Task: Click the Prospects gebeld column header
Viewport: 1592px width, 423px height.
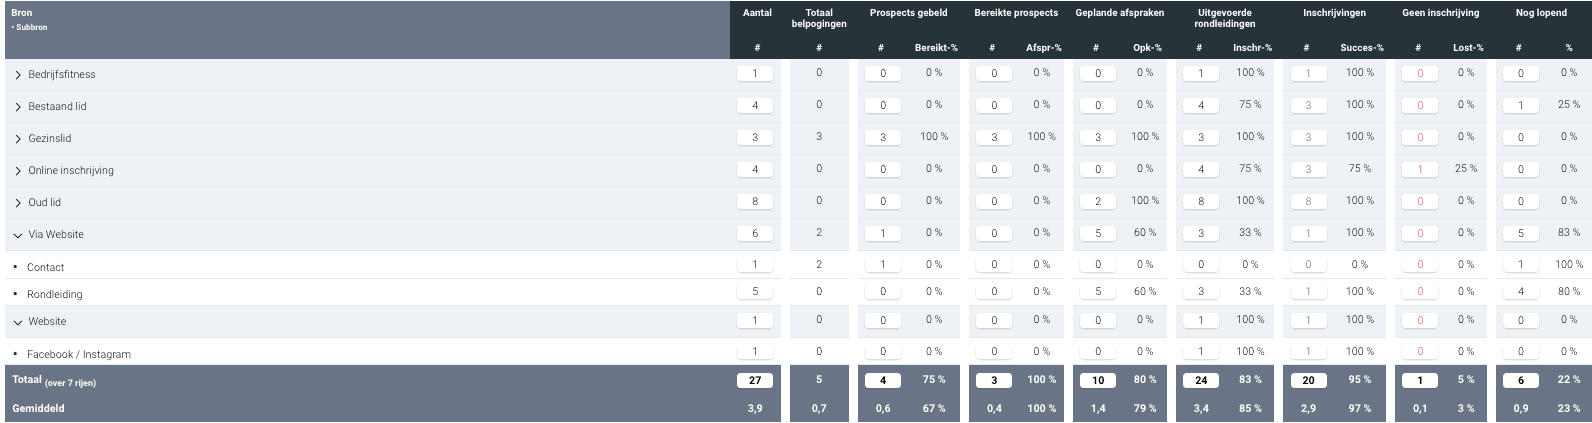Action: coord(908,13)
